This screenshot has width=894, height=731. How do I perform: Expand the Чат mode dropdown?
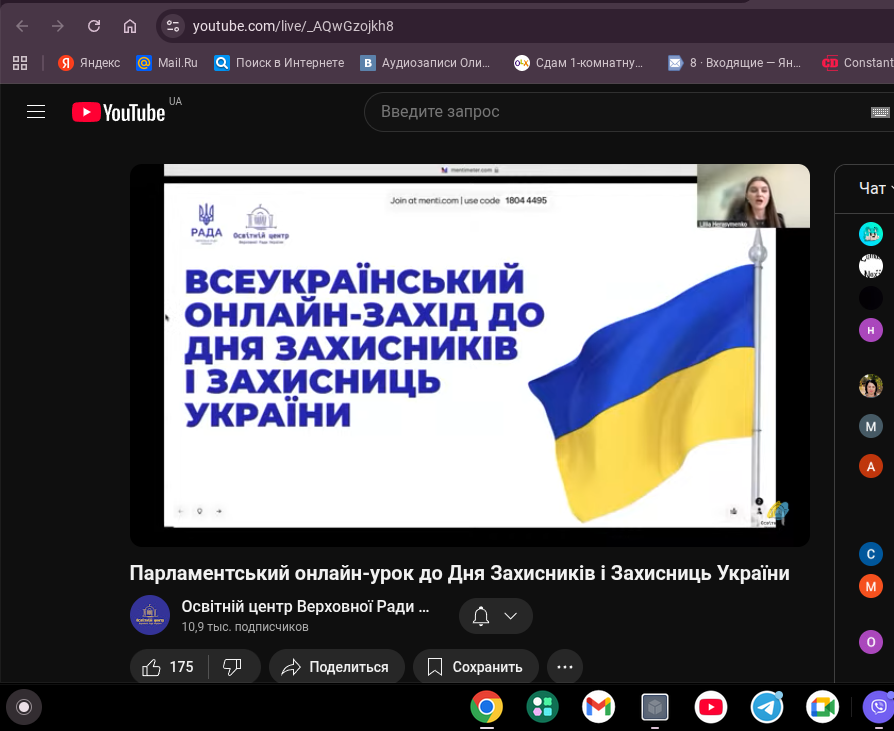[876, 188]
